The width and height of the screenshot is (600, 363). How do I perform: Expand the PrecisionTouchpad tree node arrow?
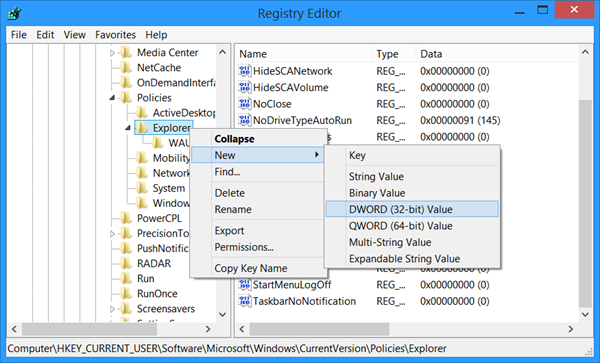[112, 234]
